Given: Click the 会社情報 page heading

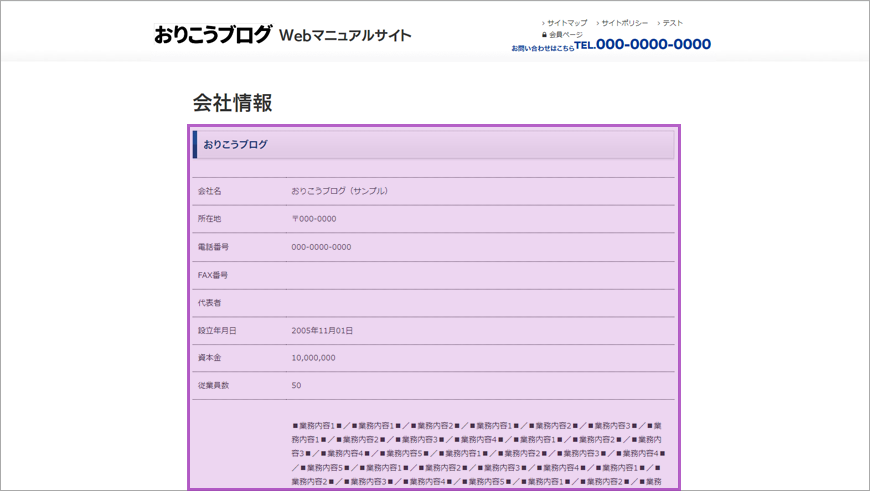Looking at the screenshot, I should (232, 103).
